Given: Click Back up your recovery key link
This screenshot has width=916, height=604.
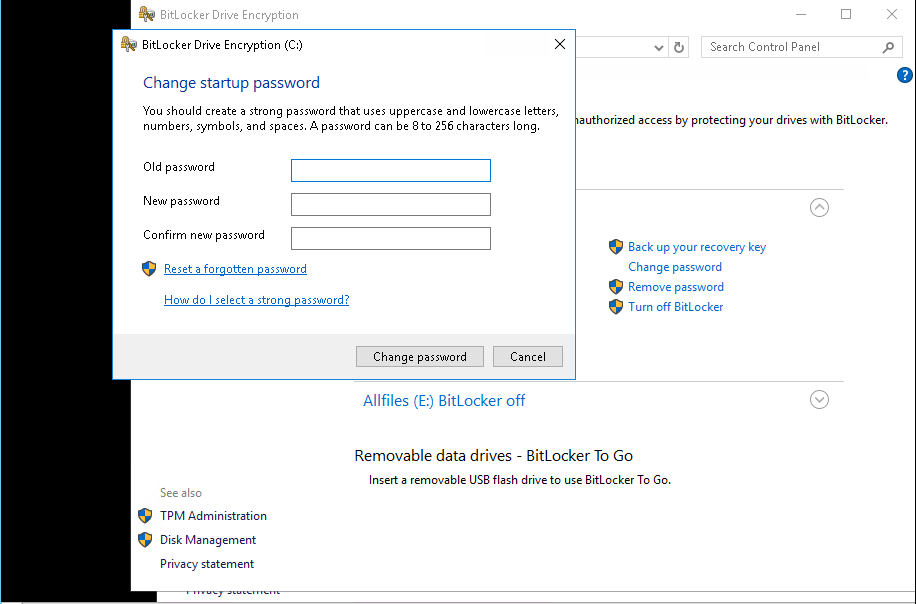Looking at the screenshot, I should [x=697, y=247].
